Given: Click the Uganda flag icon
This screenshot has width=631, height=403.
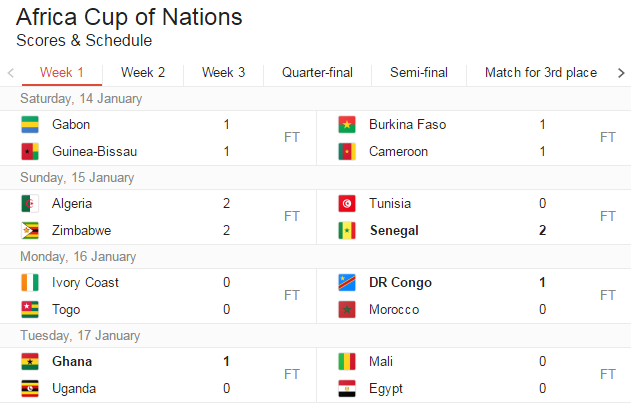Looking at the screenshot, I should (30, 388).
